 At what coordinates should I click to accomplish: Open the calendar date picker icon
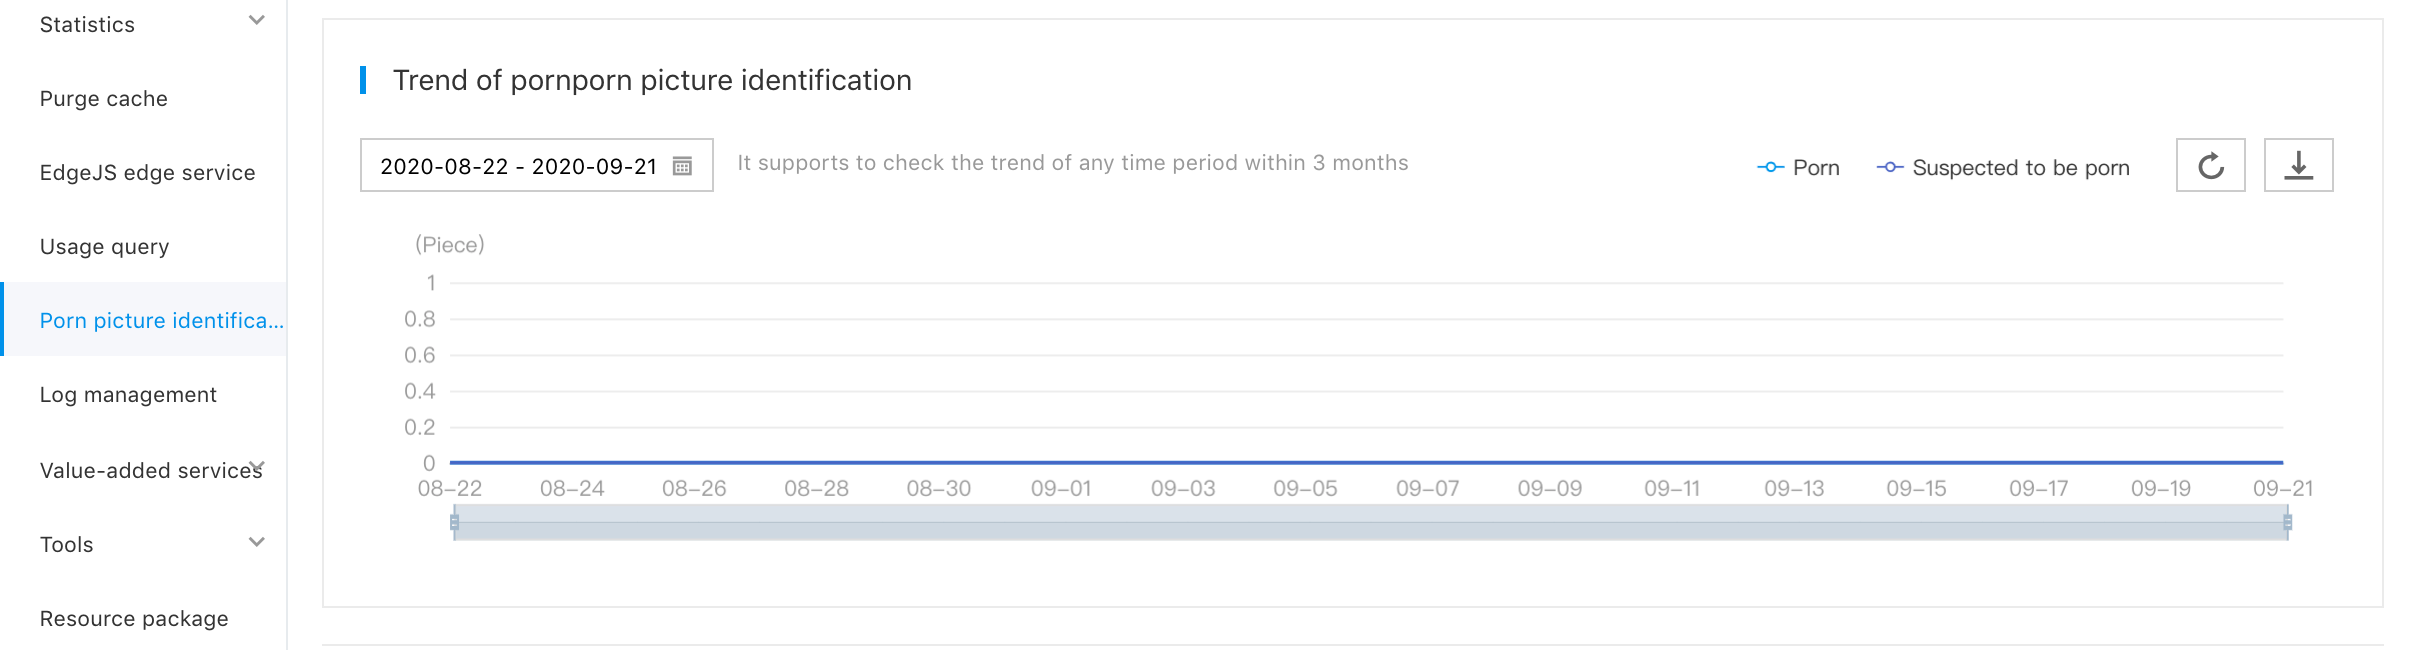coord(682,166)
